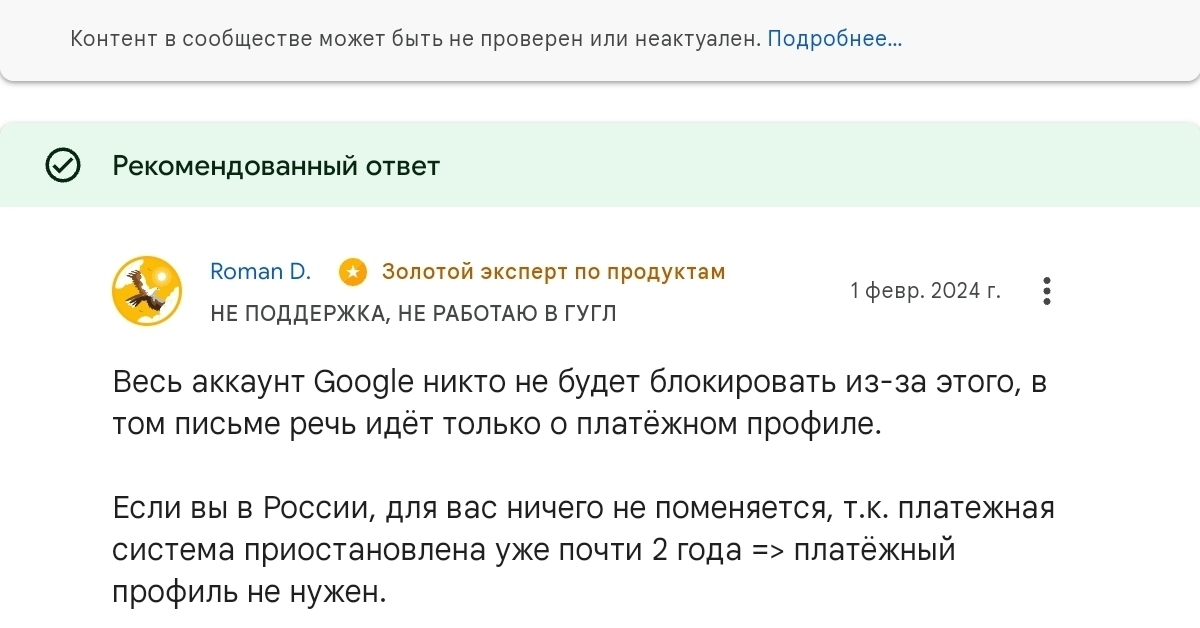The width and height of the screenshot is (1200, 628).
Task: Click the post date 1 февр. 2024 г.
Action: point(924,291)
